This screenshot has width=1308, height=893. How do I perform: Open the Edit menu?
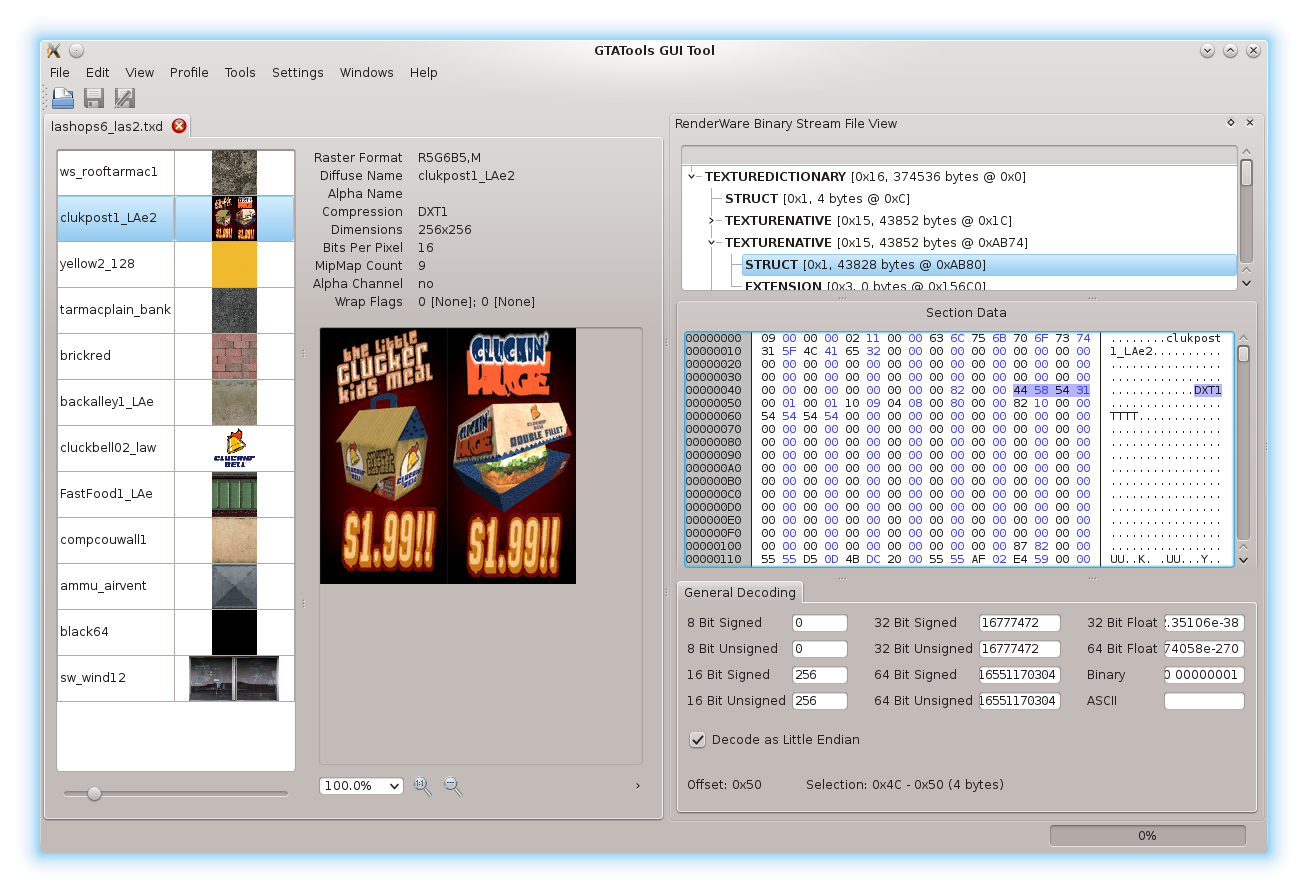(x=97, y=73)
